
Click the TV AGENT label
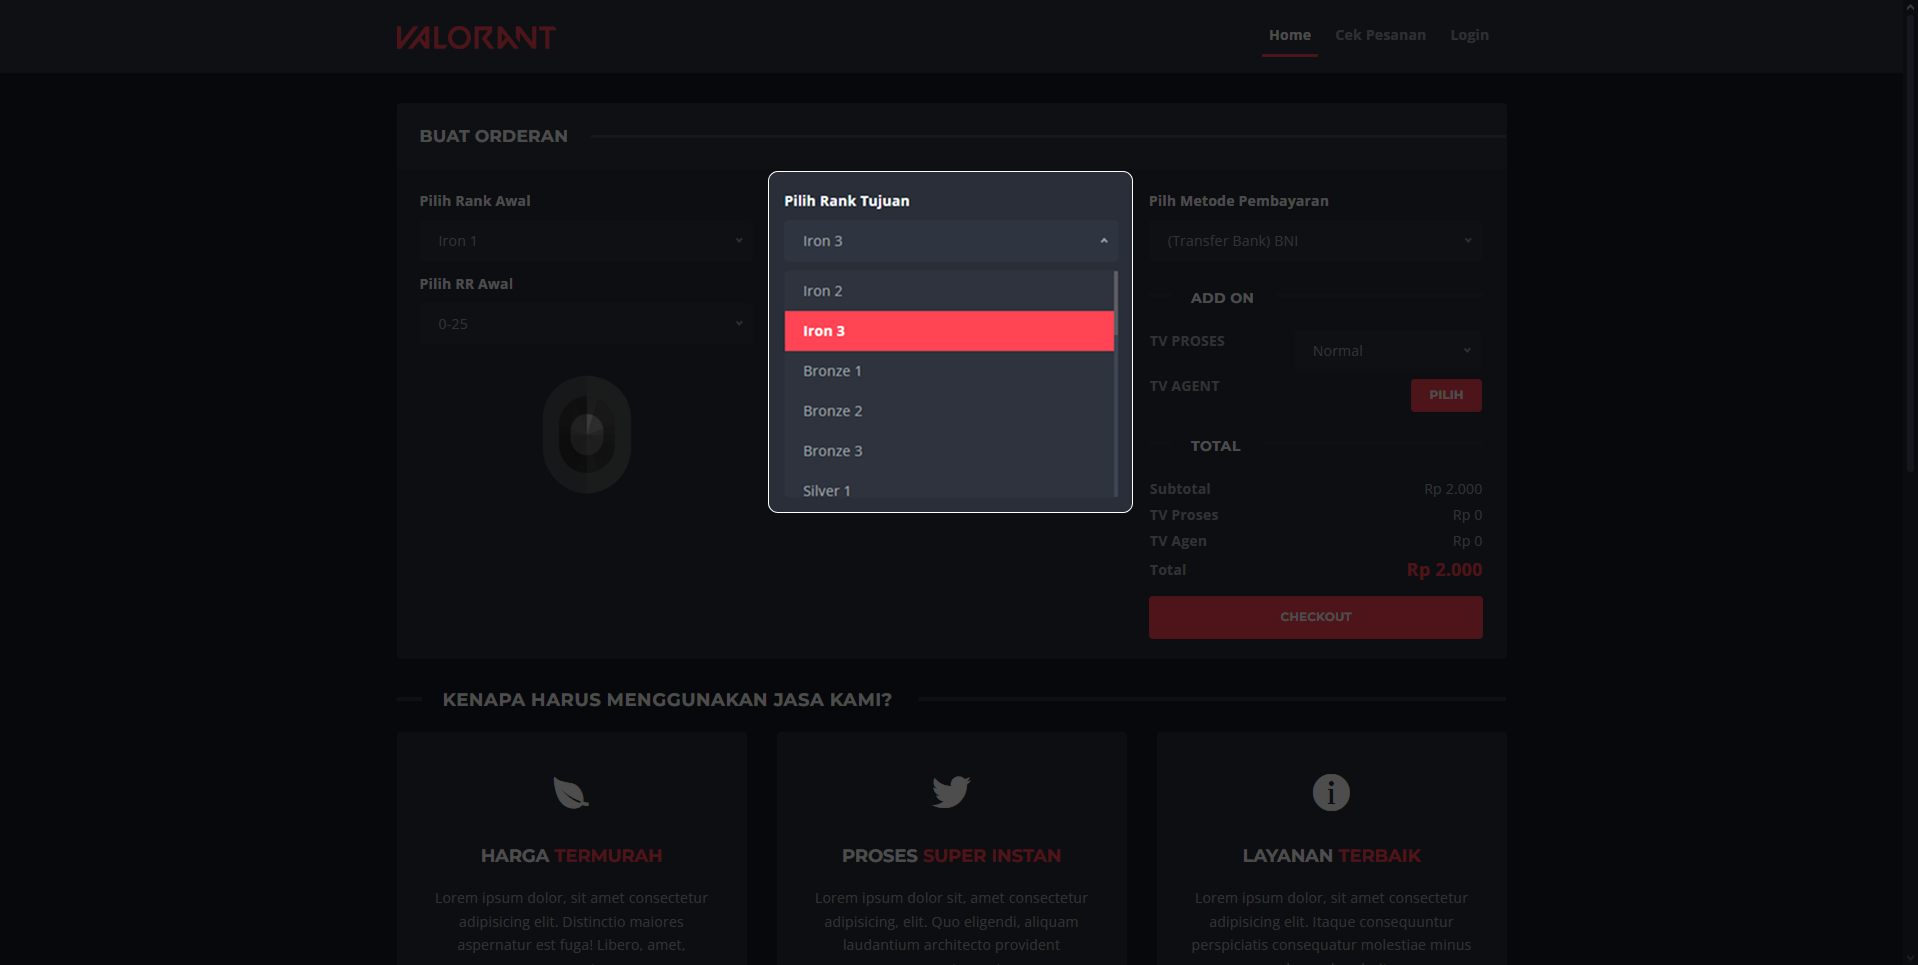(1184, 386)
